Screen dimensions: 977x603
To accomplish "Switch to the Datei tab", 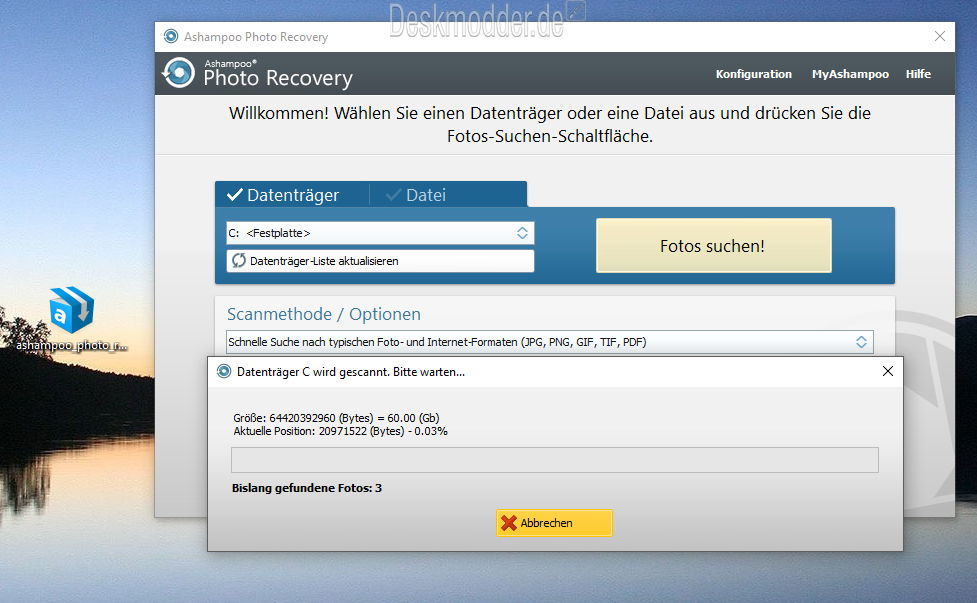I will 448,194.
